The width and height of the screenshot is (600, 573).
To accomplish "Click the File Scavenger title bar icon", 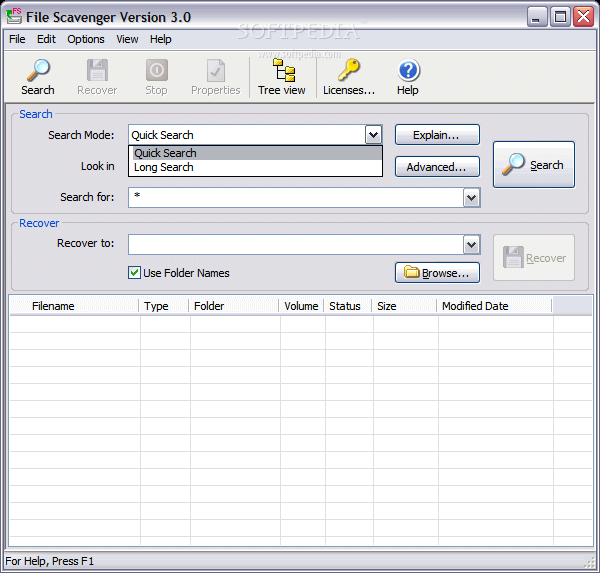I will click(x=14, y=16).
